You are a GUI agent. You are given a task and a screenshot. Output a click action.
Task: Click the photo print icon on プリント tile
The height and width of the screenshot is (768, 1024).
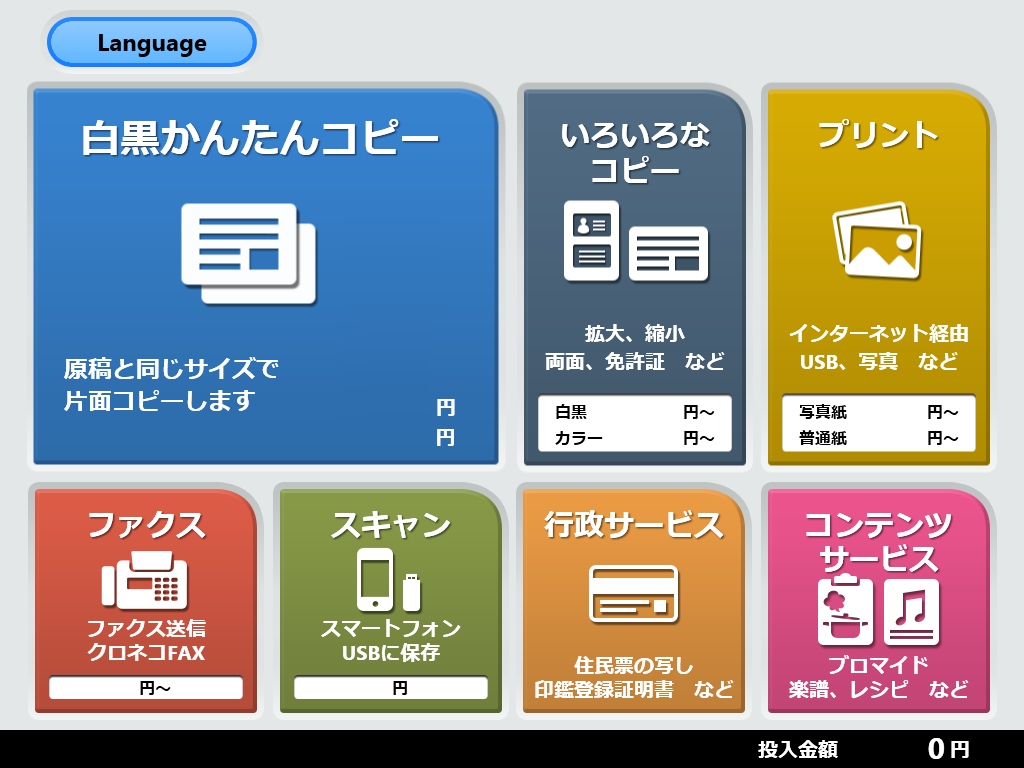[x=877, y=240]
